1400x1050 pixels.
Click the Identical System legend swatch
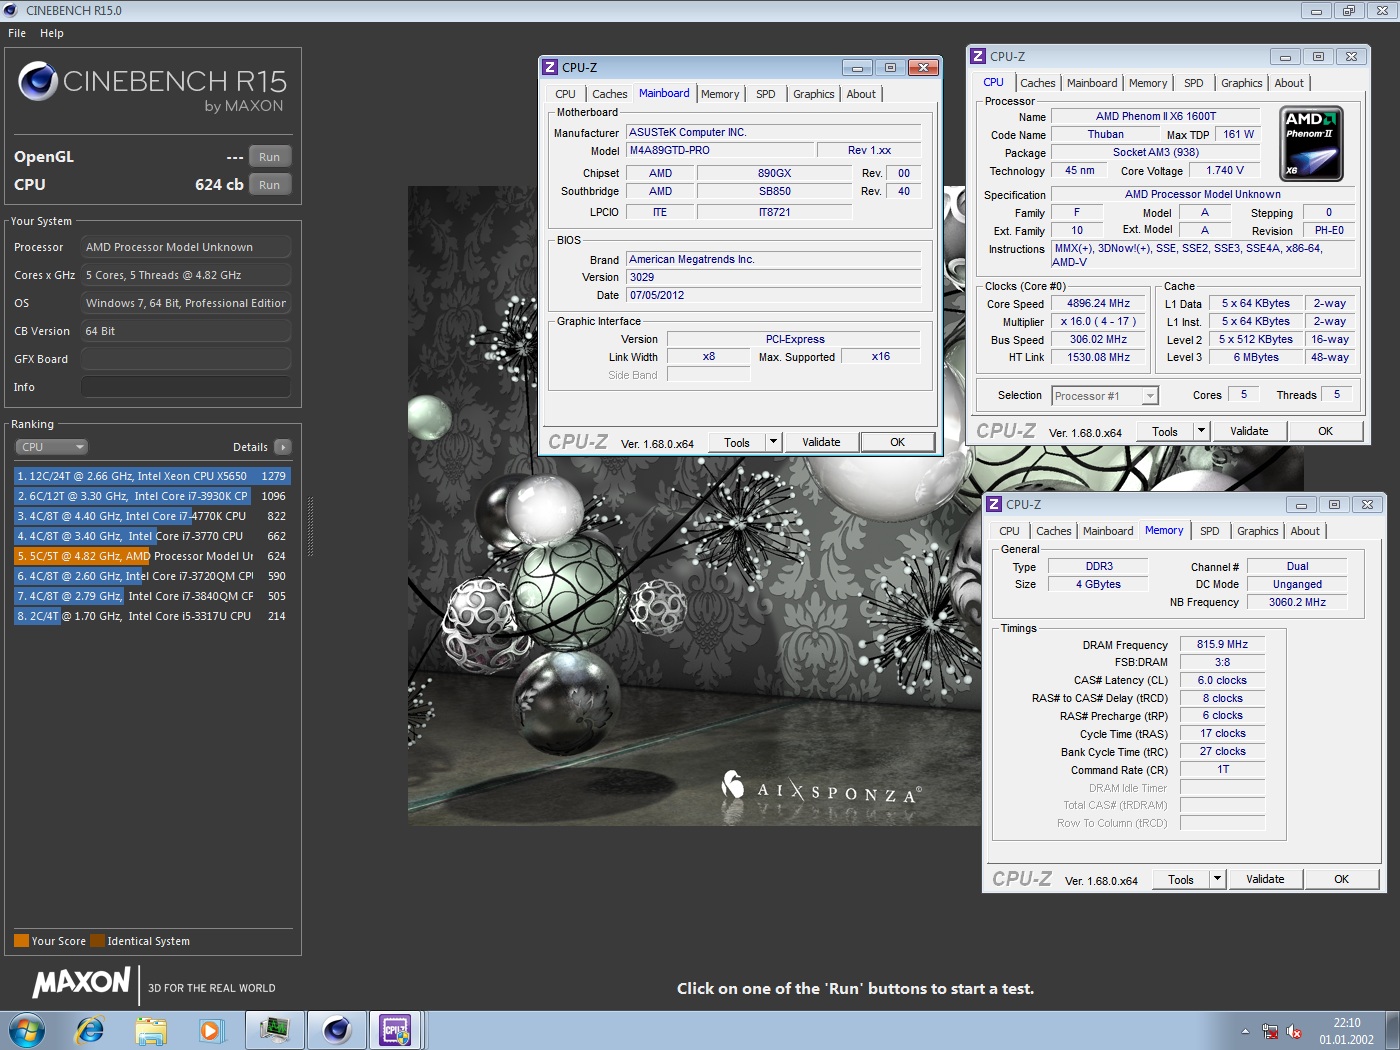97,940
